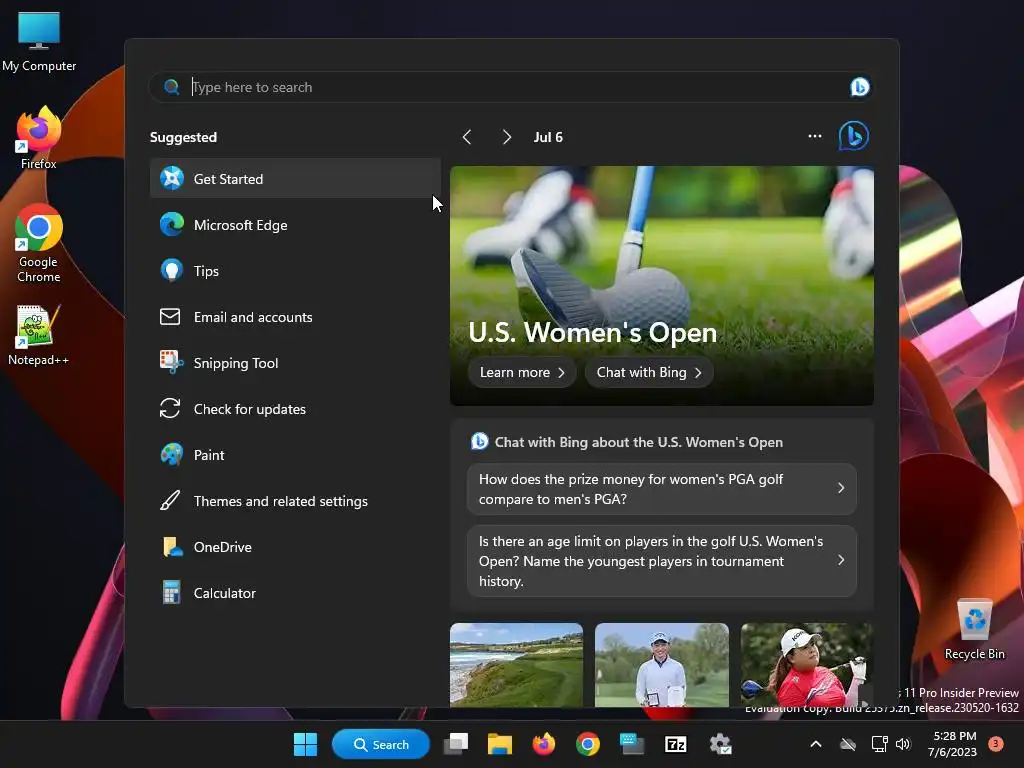Open the three-dot more options menu
The image size is (1024, 768).
coord(814,136)
